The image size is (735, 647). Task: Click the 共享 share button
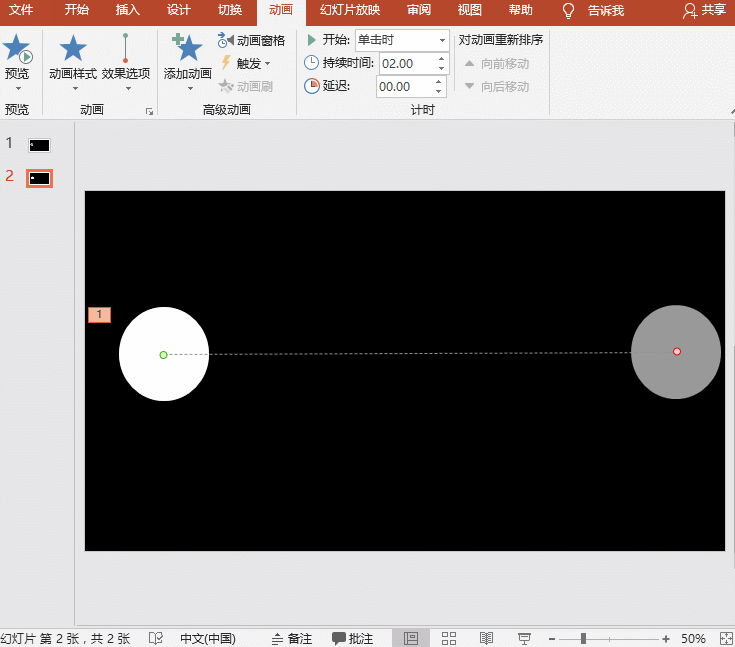(705, 10)
